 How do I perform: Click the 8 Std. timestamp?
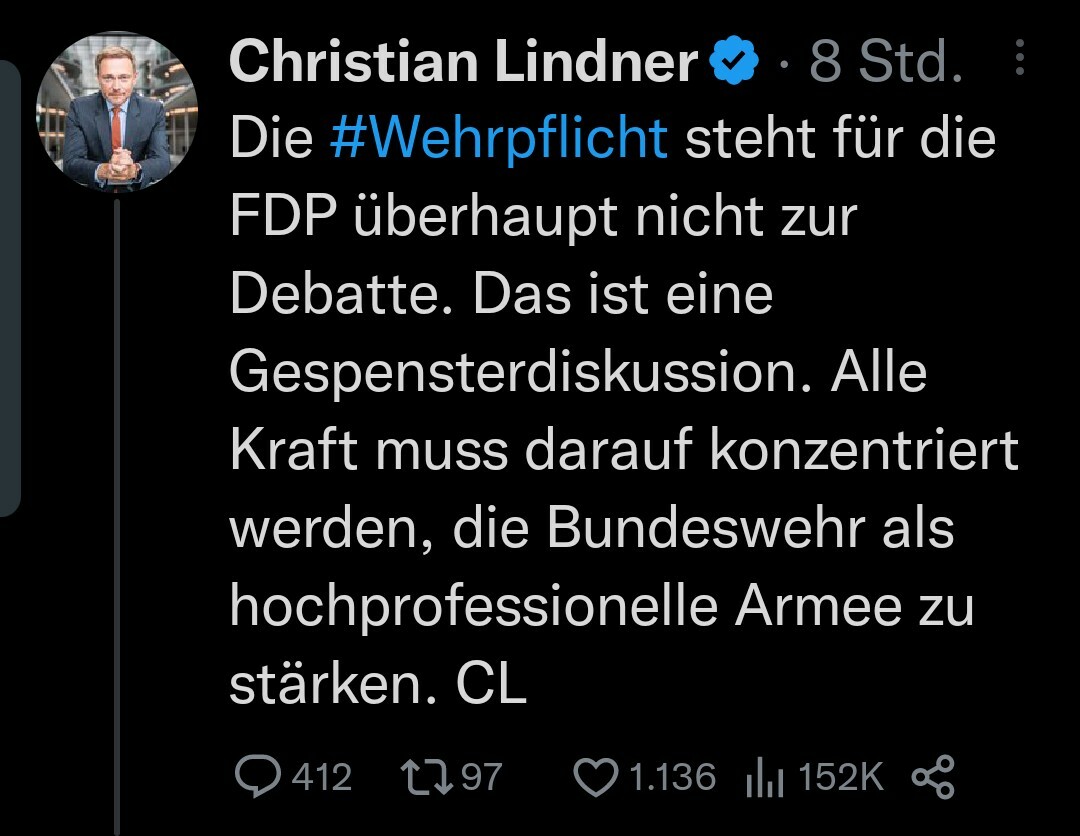coord(886,61)
